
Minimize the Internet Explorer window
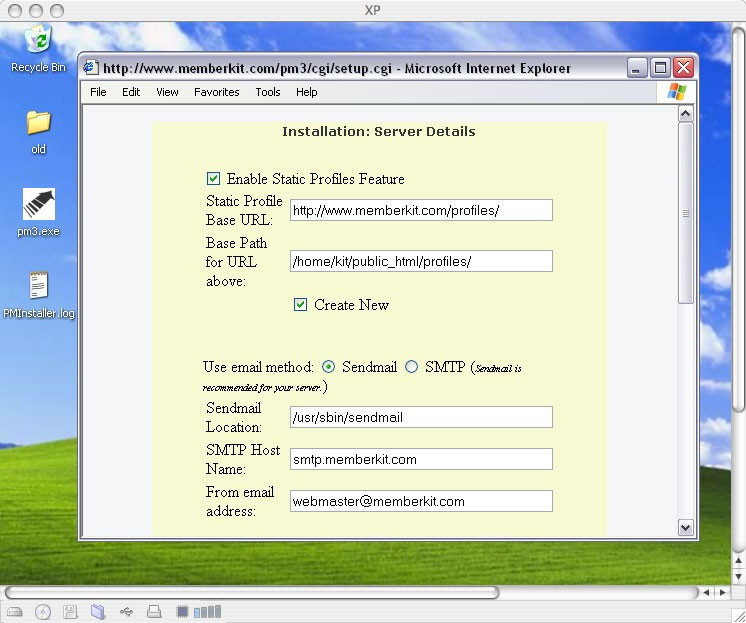point(637,68)
